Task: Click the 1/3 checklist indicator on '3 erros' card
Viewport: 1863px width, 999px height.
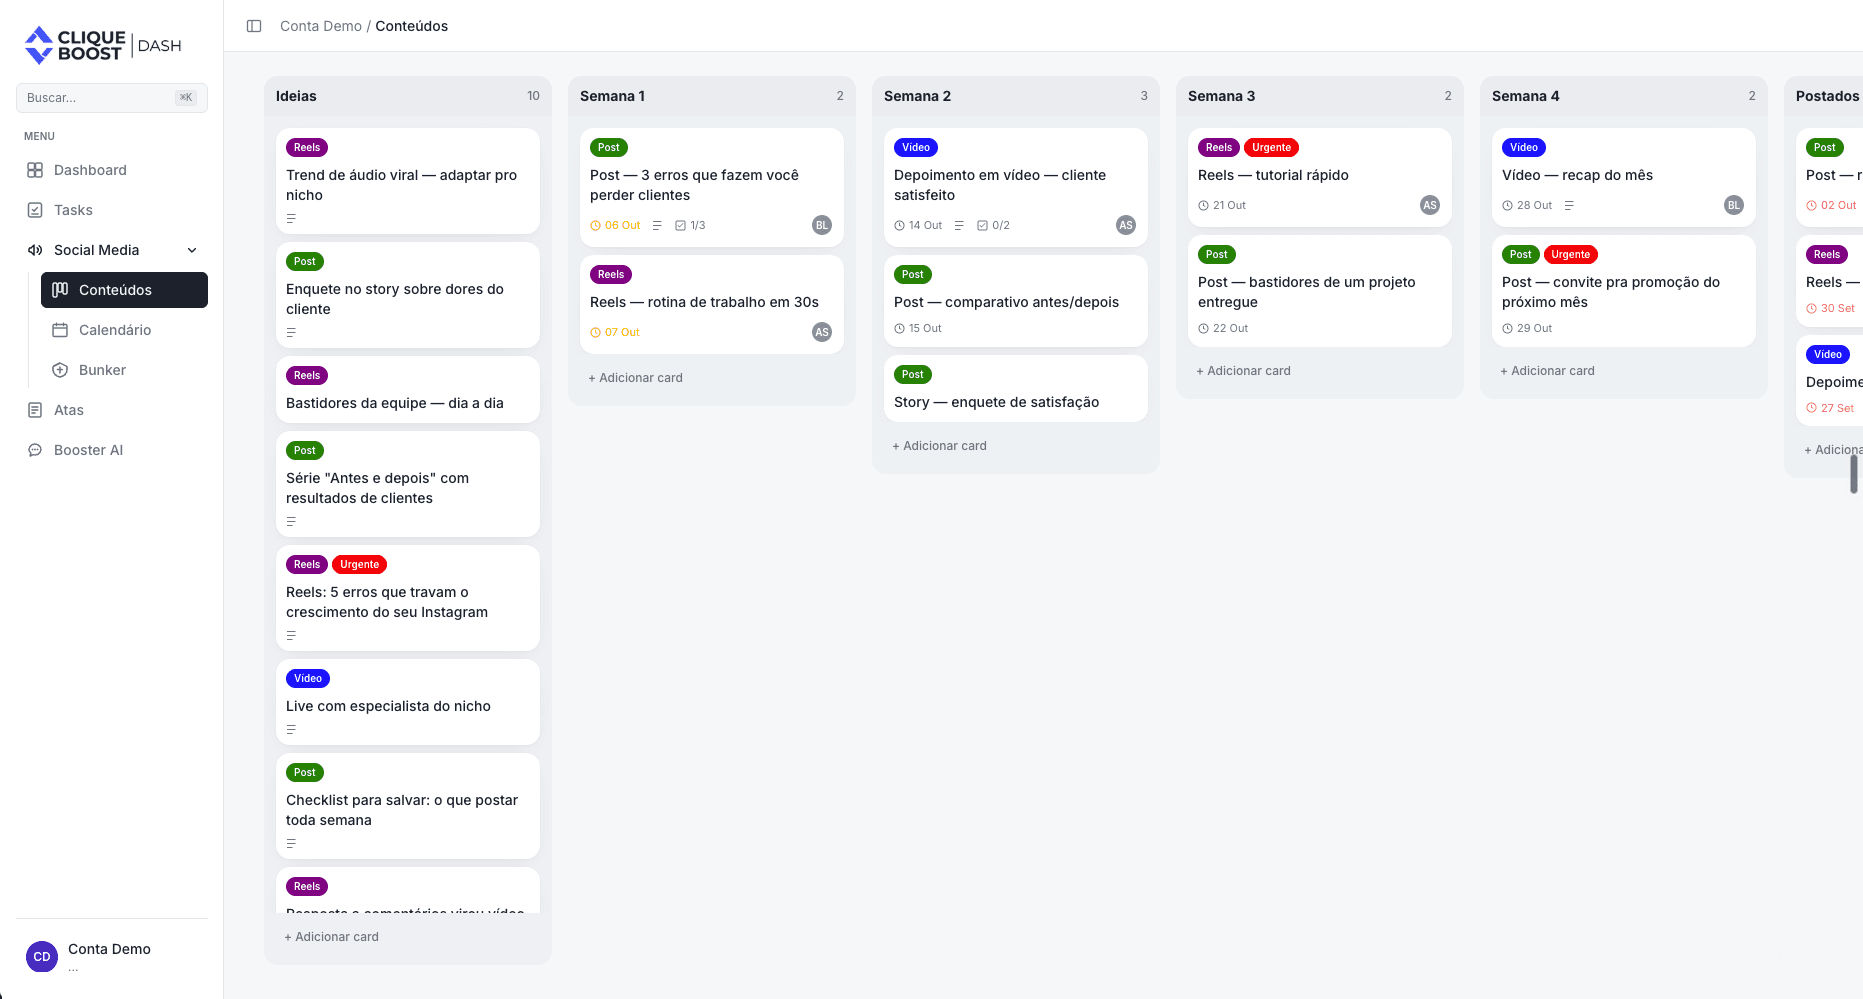Action: point(690,226)
